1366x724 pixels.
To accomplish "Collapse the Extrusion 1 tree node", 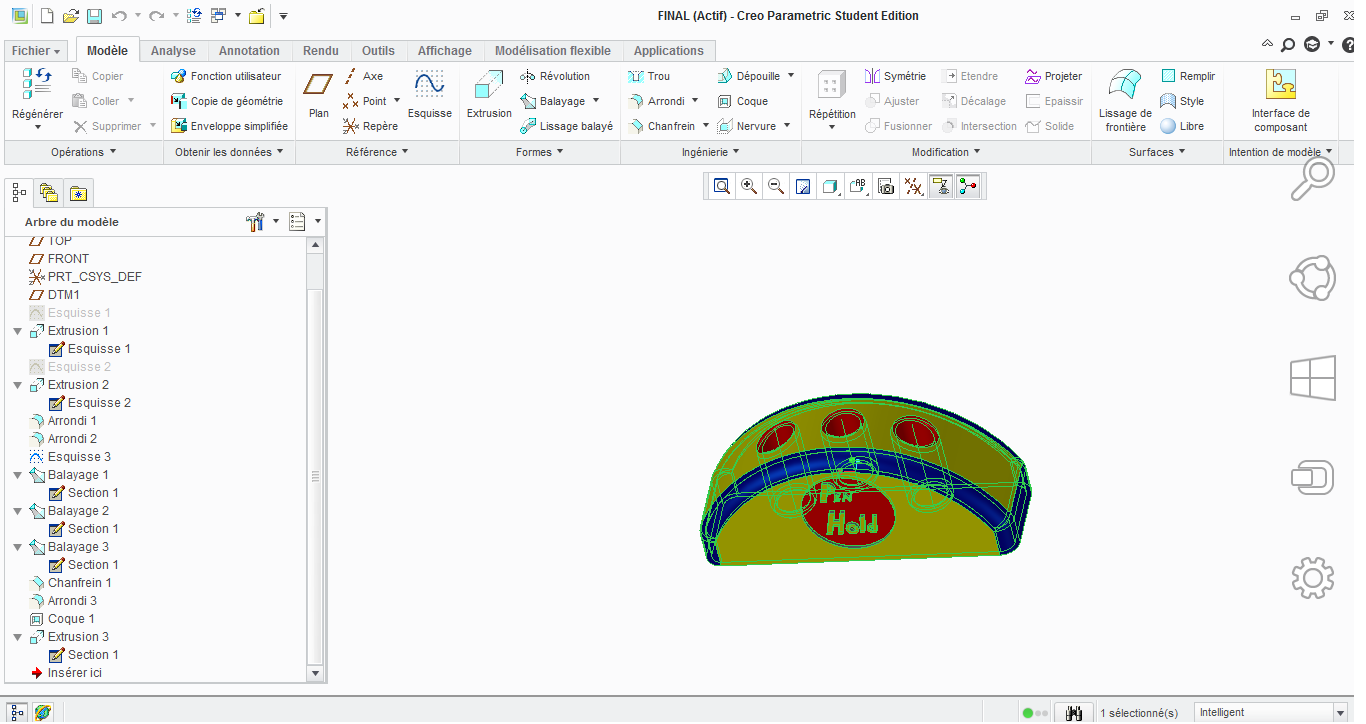I will pyautogui.click(x=18, y=331).
